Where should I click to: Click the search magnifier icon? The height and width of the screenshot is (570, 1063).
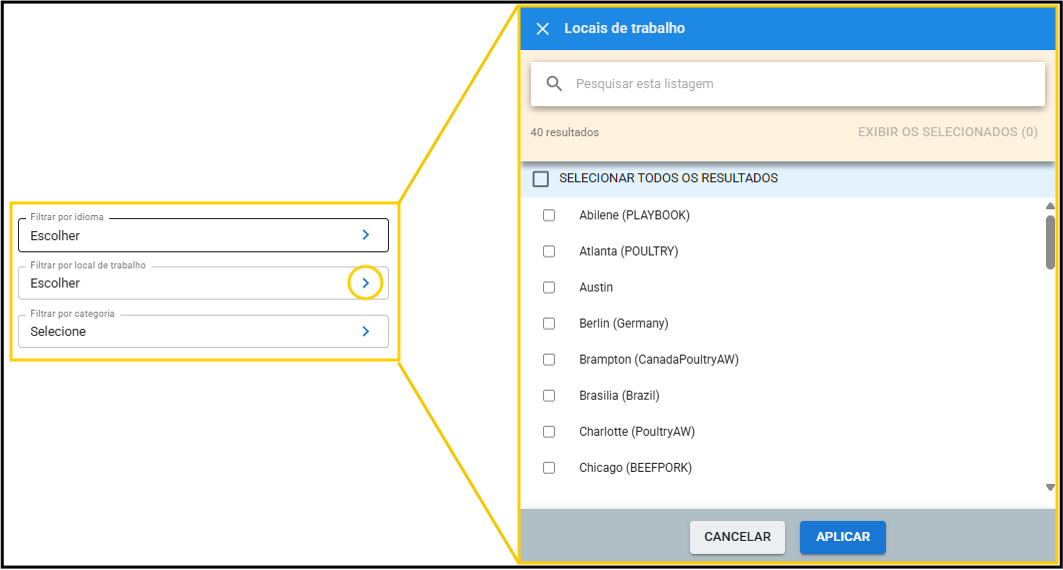click(554, 84)
